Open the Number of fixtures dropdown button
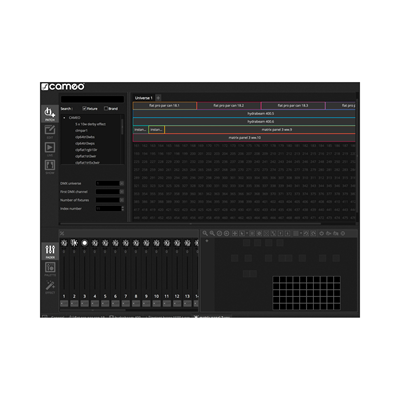Screen dimensions: 400x400 (122, 200)
